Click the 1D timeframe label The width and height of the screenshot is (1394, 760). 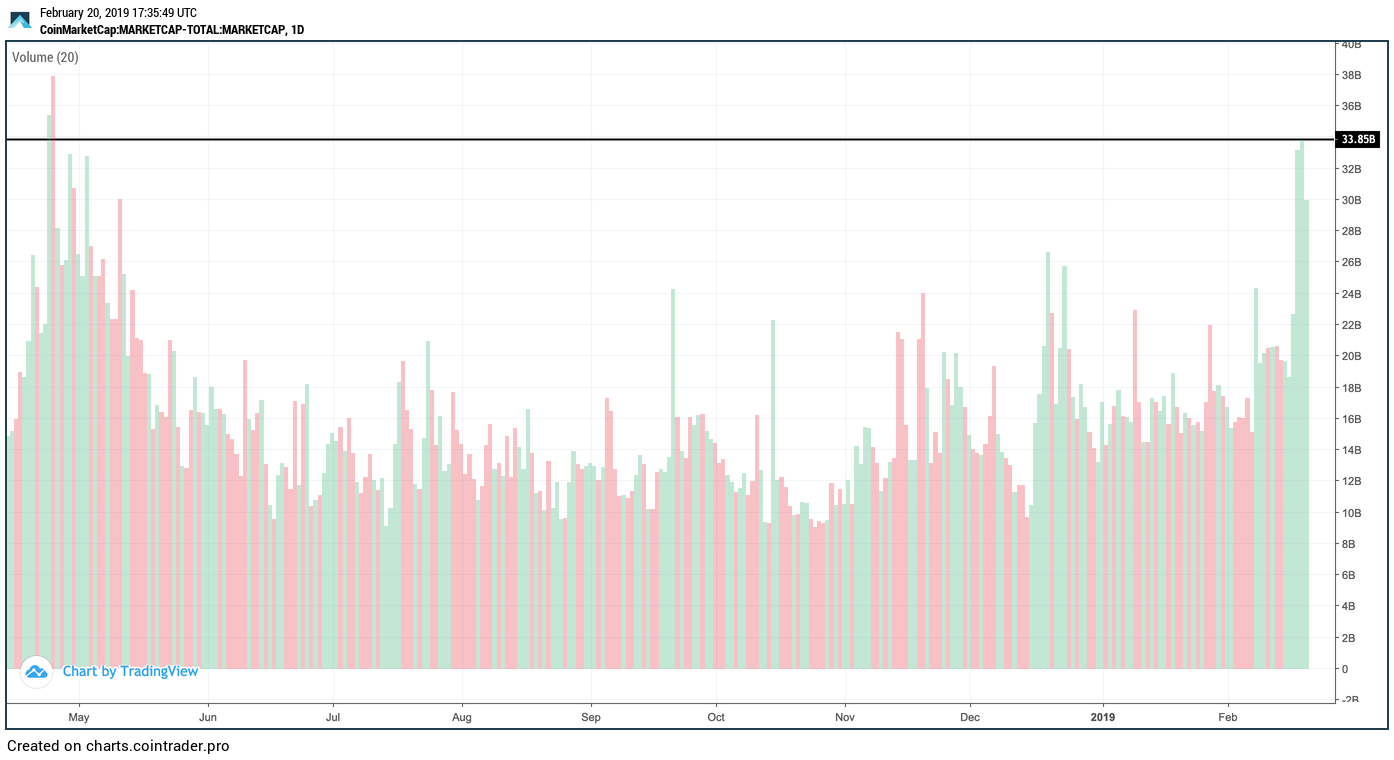click(x=300, y=30)
